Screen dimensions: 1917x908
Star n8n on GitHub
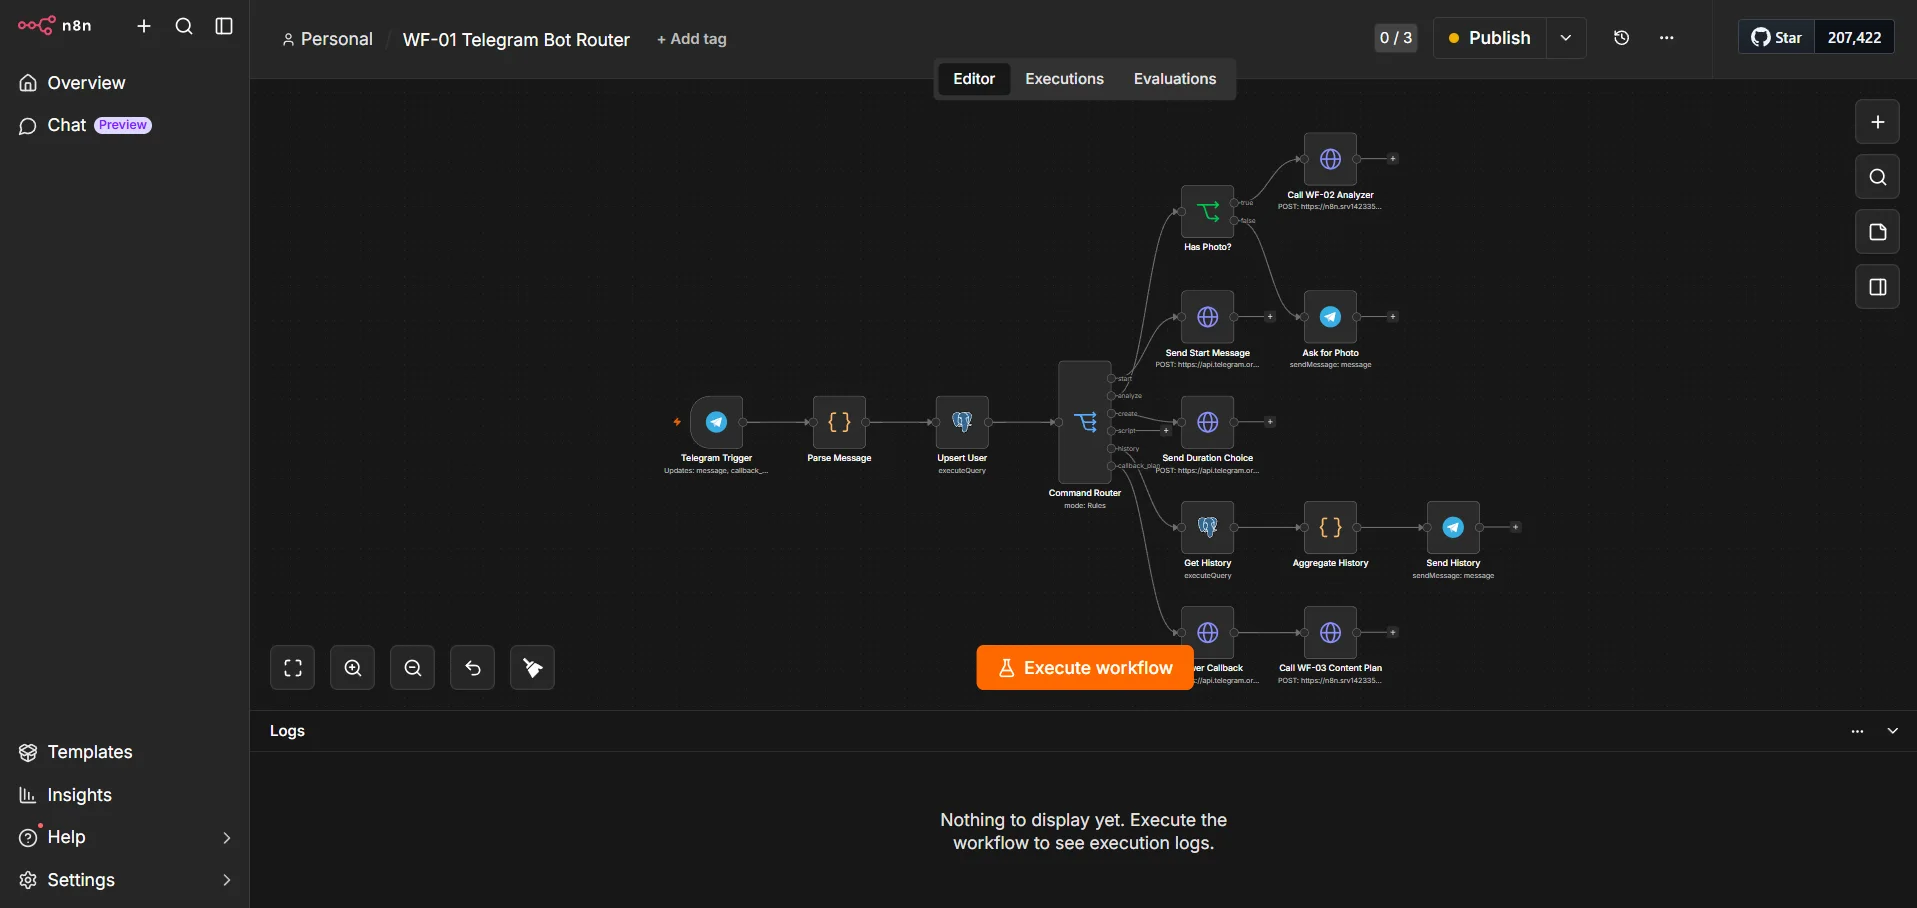tap(1776, 38)
